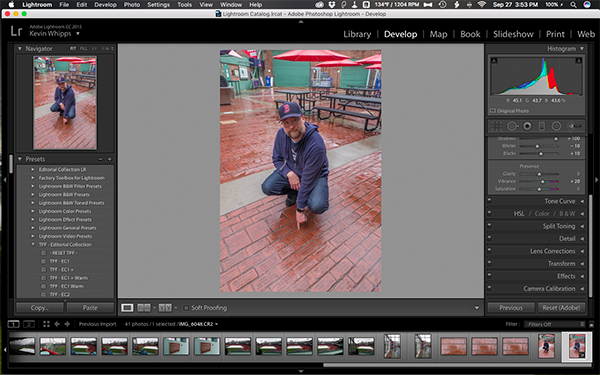
Task: Open the Photo menu in menu bar
Action: 132,5
